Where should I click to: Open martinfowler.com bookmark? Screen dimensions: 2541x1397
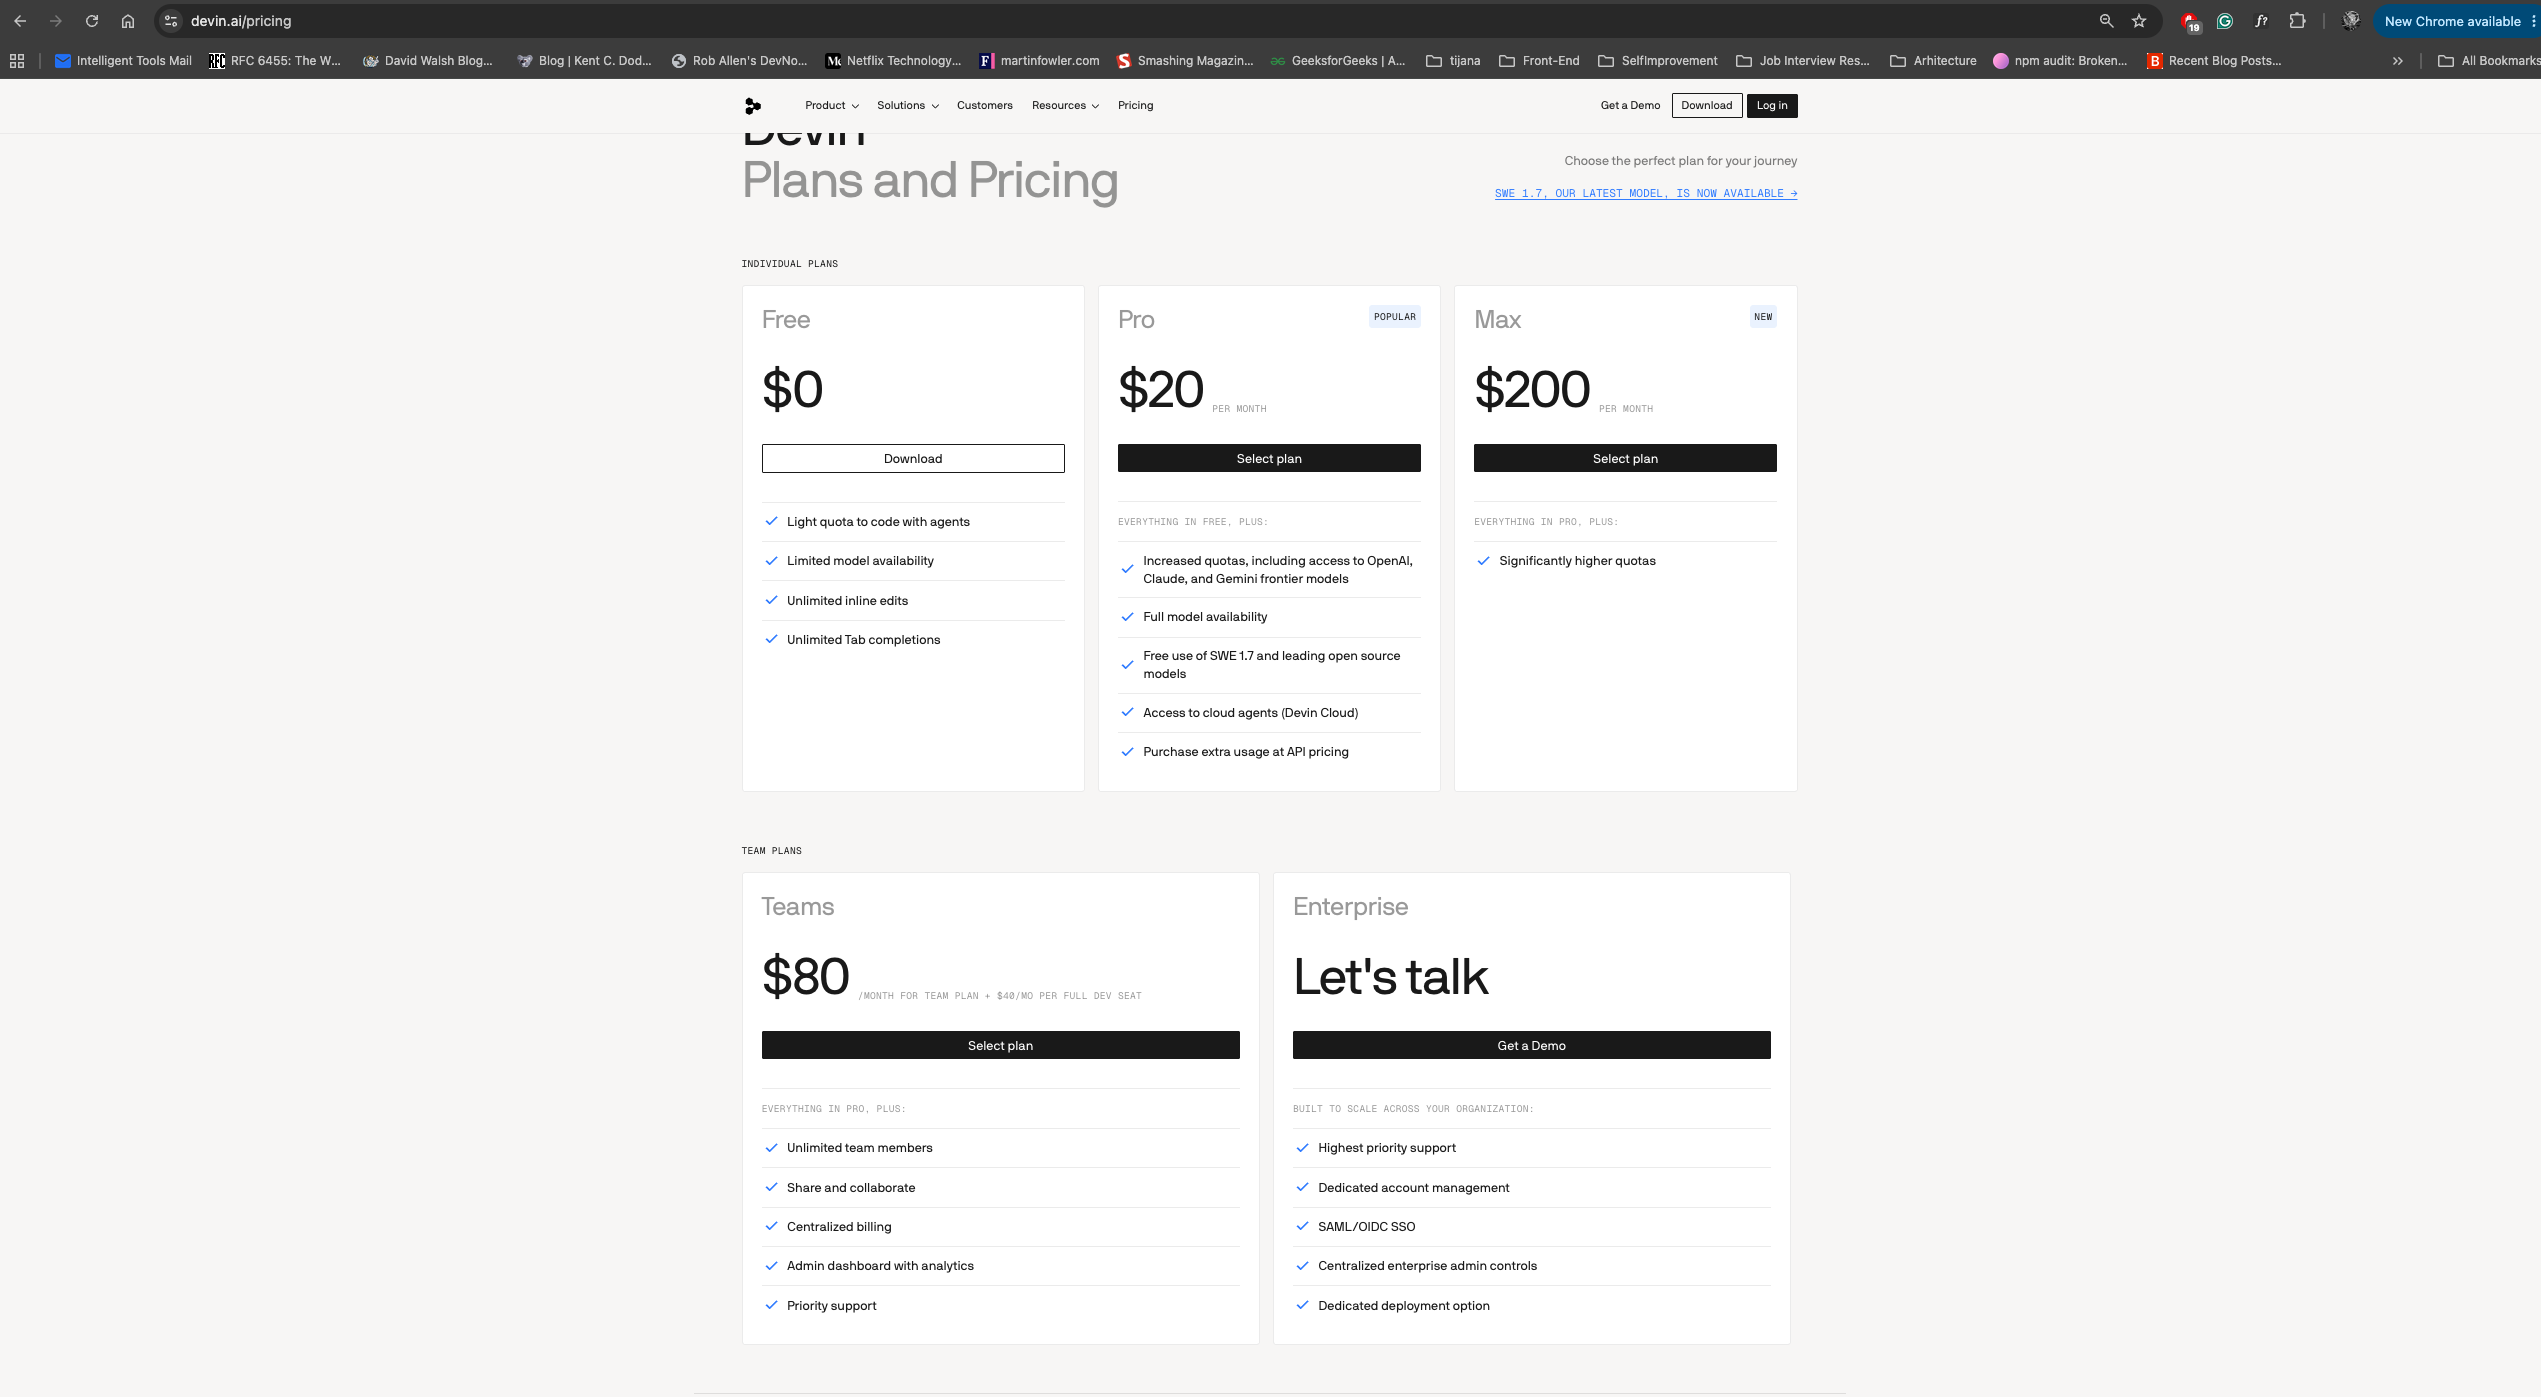pyautogui.click(x=1039, y=61)
